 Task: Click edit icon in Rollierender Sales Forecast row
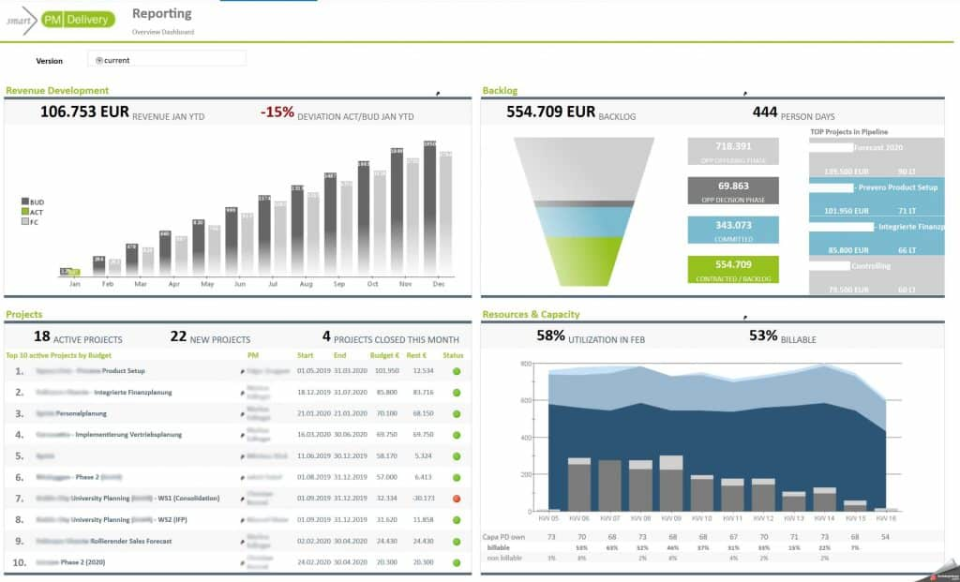[242, 542]
